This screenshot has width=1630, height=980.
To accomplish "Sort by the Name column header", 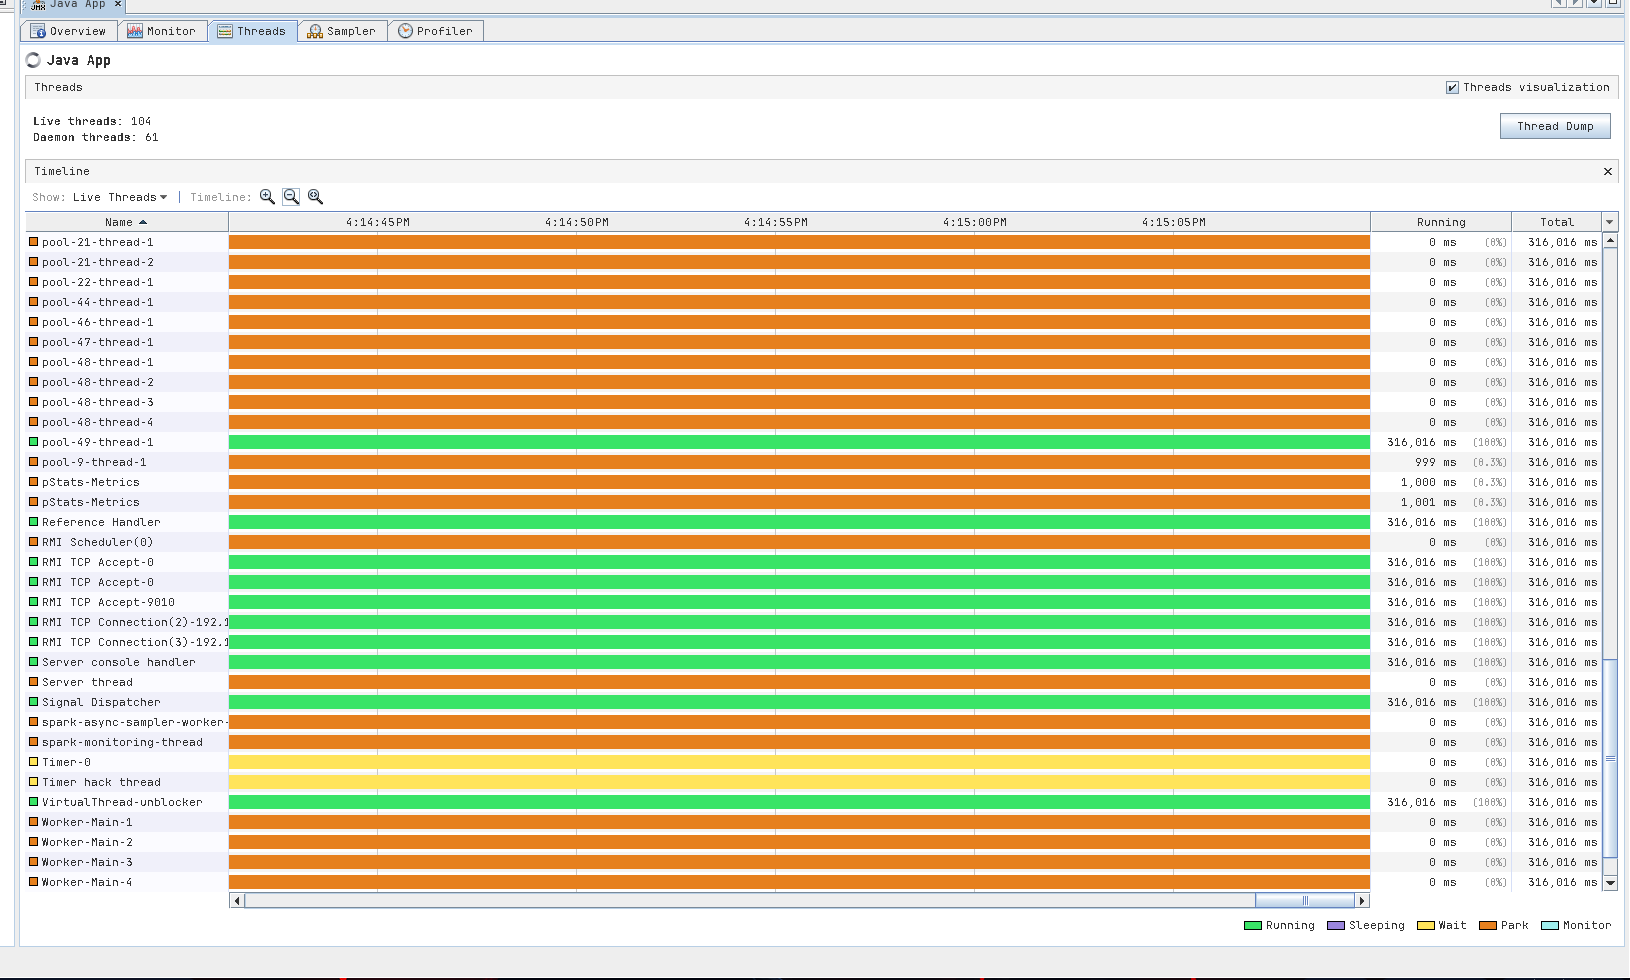I will (x=127, y=222).
